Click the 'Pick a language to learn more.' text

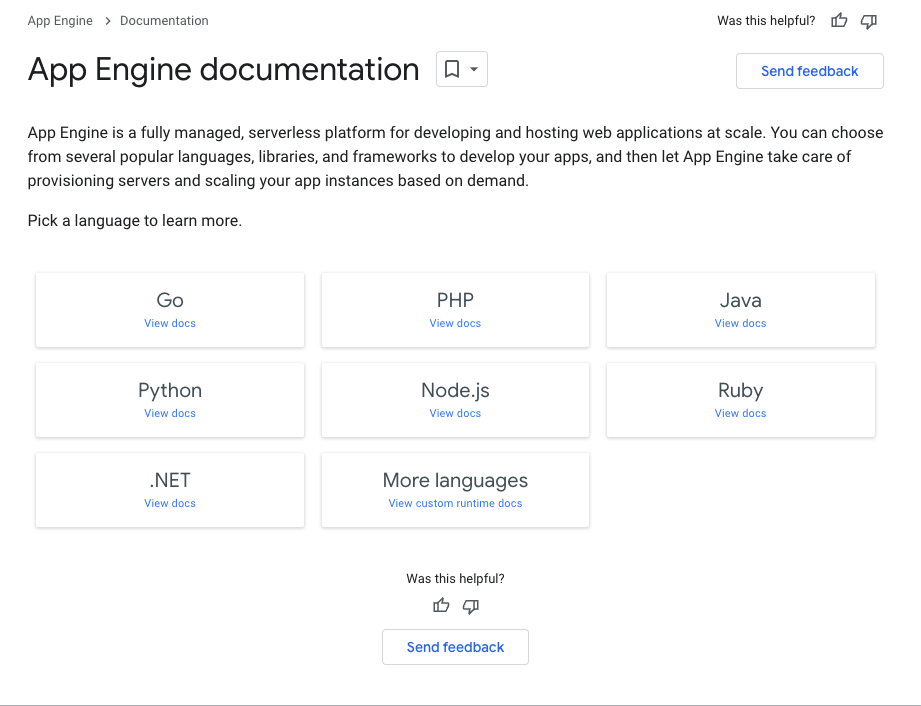tap(135, 221)
